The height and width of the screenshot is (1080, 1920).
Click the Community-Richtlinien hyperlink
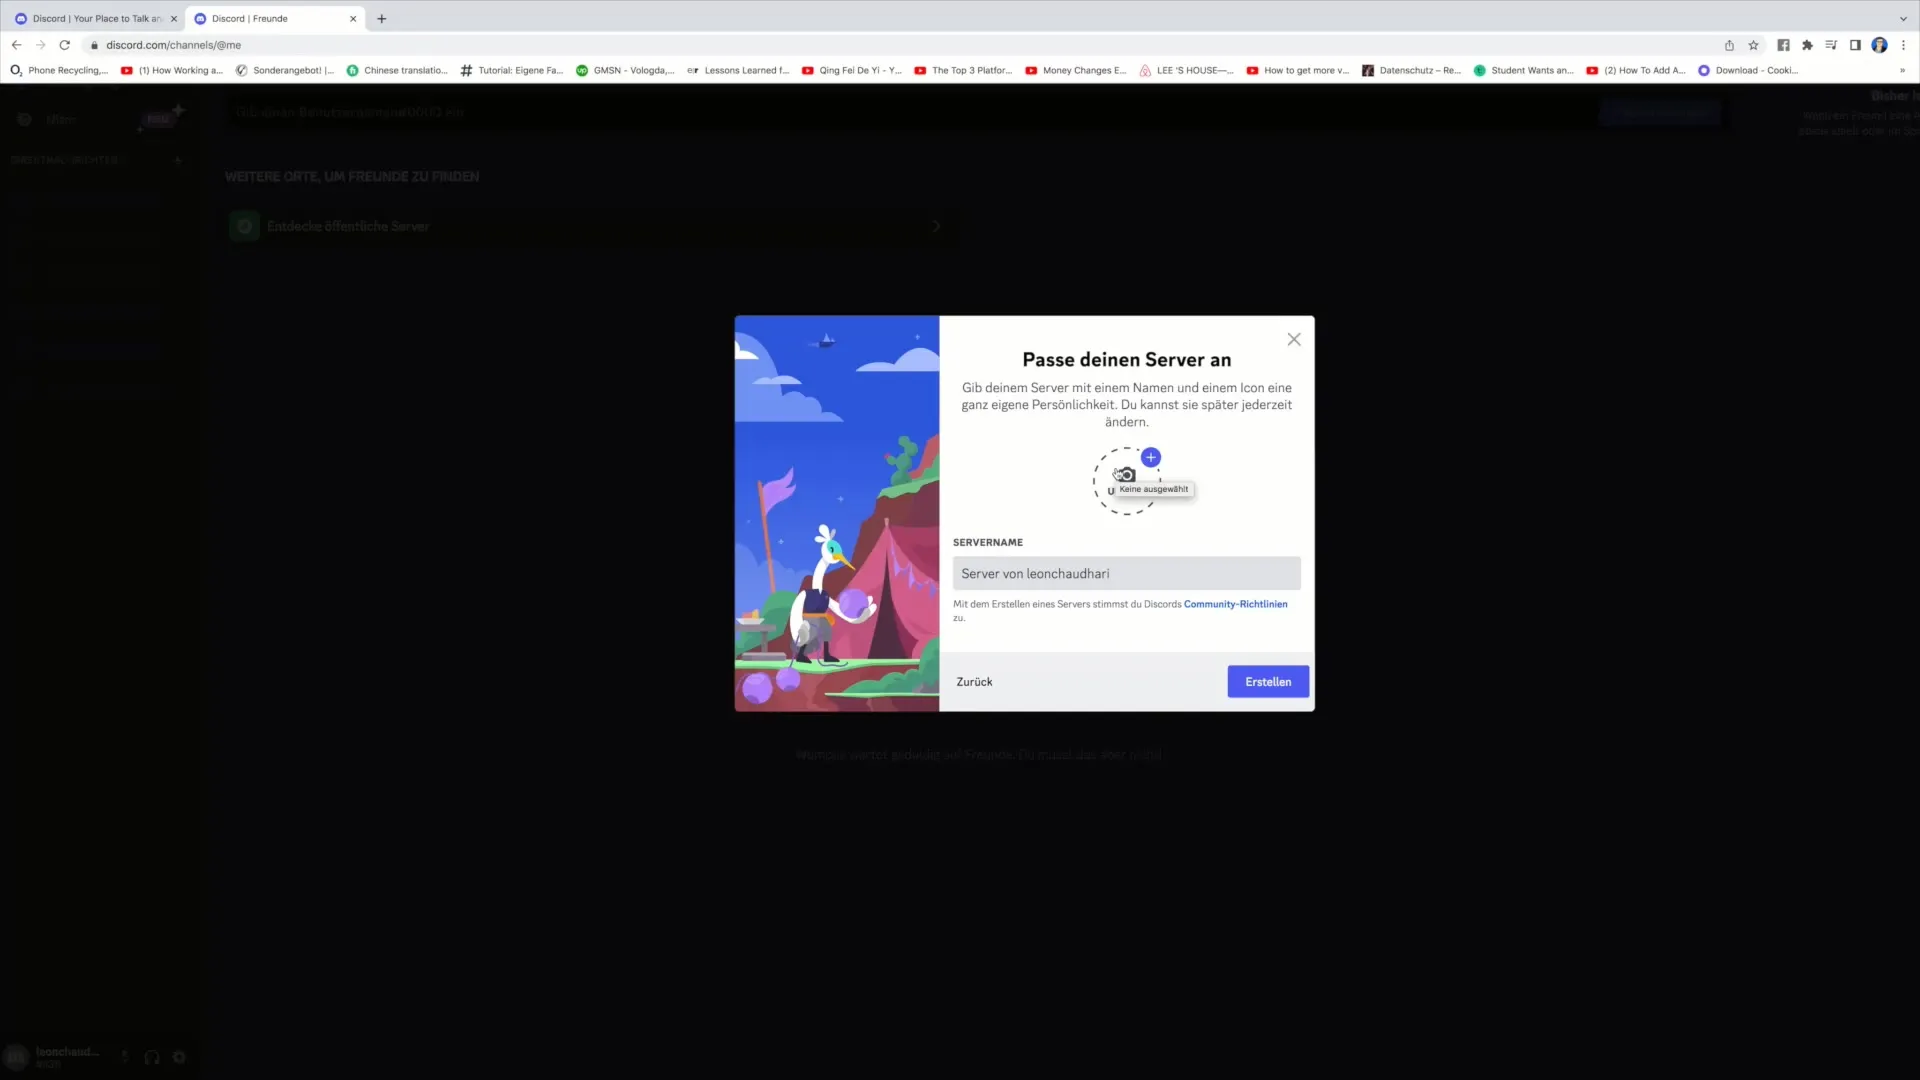pyautogui.click(x=1236, y=604)
